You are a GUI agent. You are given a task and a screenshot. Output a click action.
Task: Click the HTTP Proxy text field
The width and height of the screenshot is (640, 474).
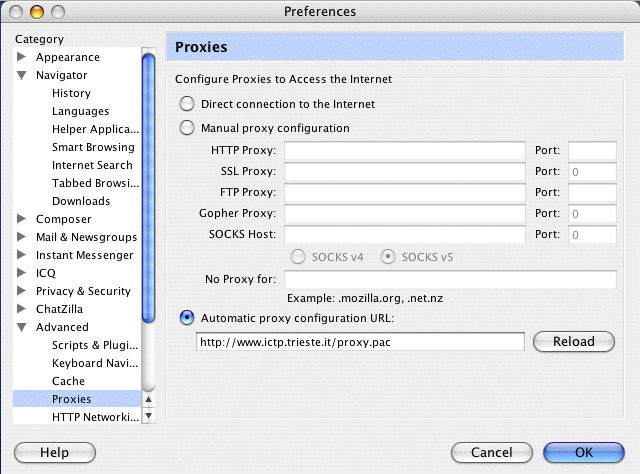click(405, 151)
